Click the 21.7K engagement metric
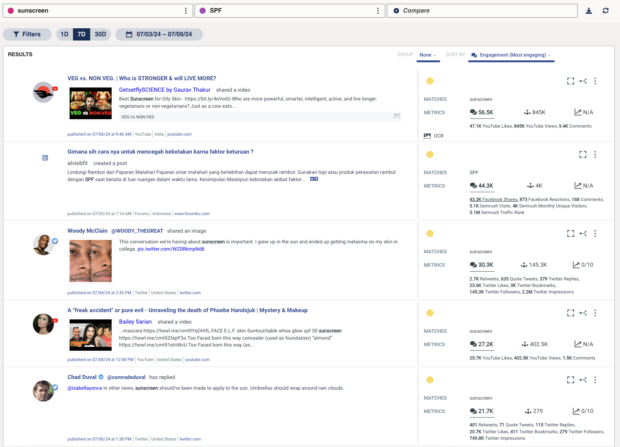The height and width of the screenshot is (447, 620). click(482, 411)
